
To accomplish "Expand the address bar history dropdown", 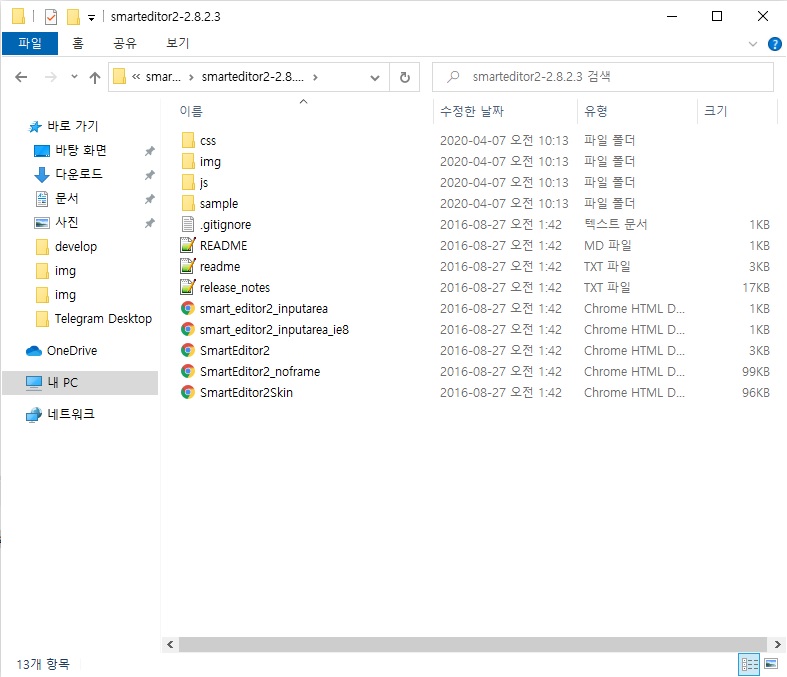I will [374, 78].
